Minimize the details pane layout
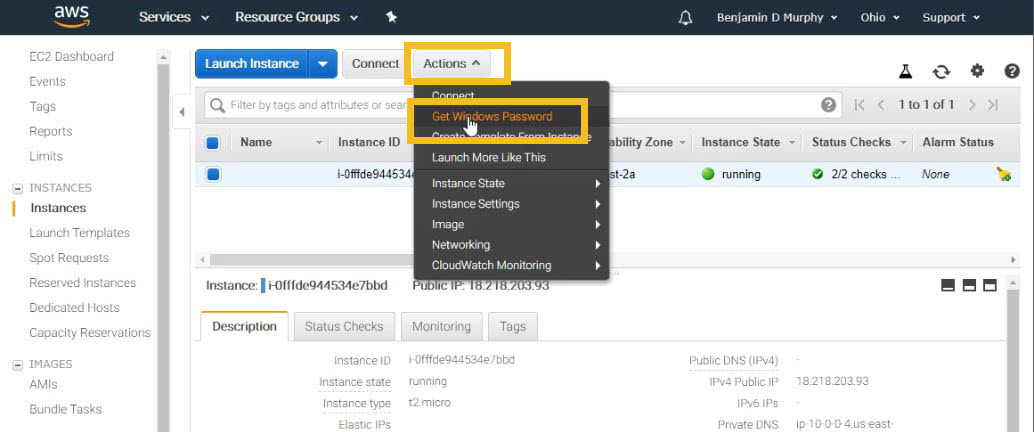 click(948, 285)
